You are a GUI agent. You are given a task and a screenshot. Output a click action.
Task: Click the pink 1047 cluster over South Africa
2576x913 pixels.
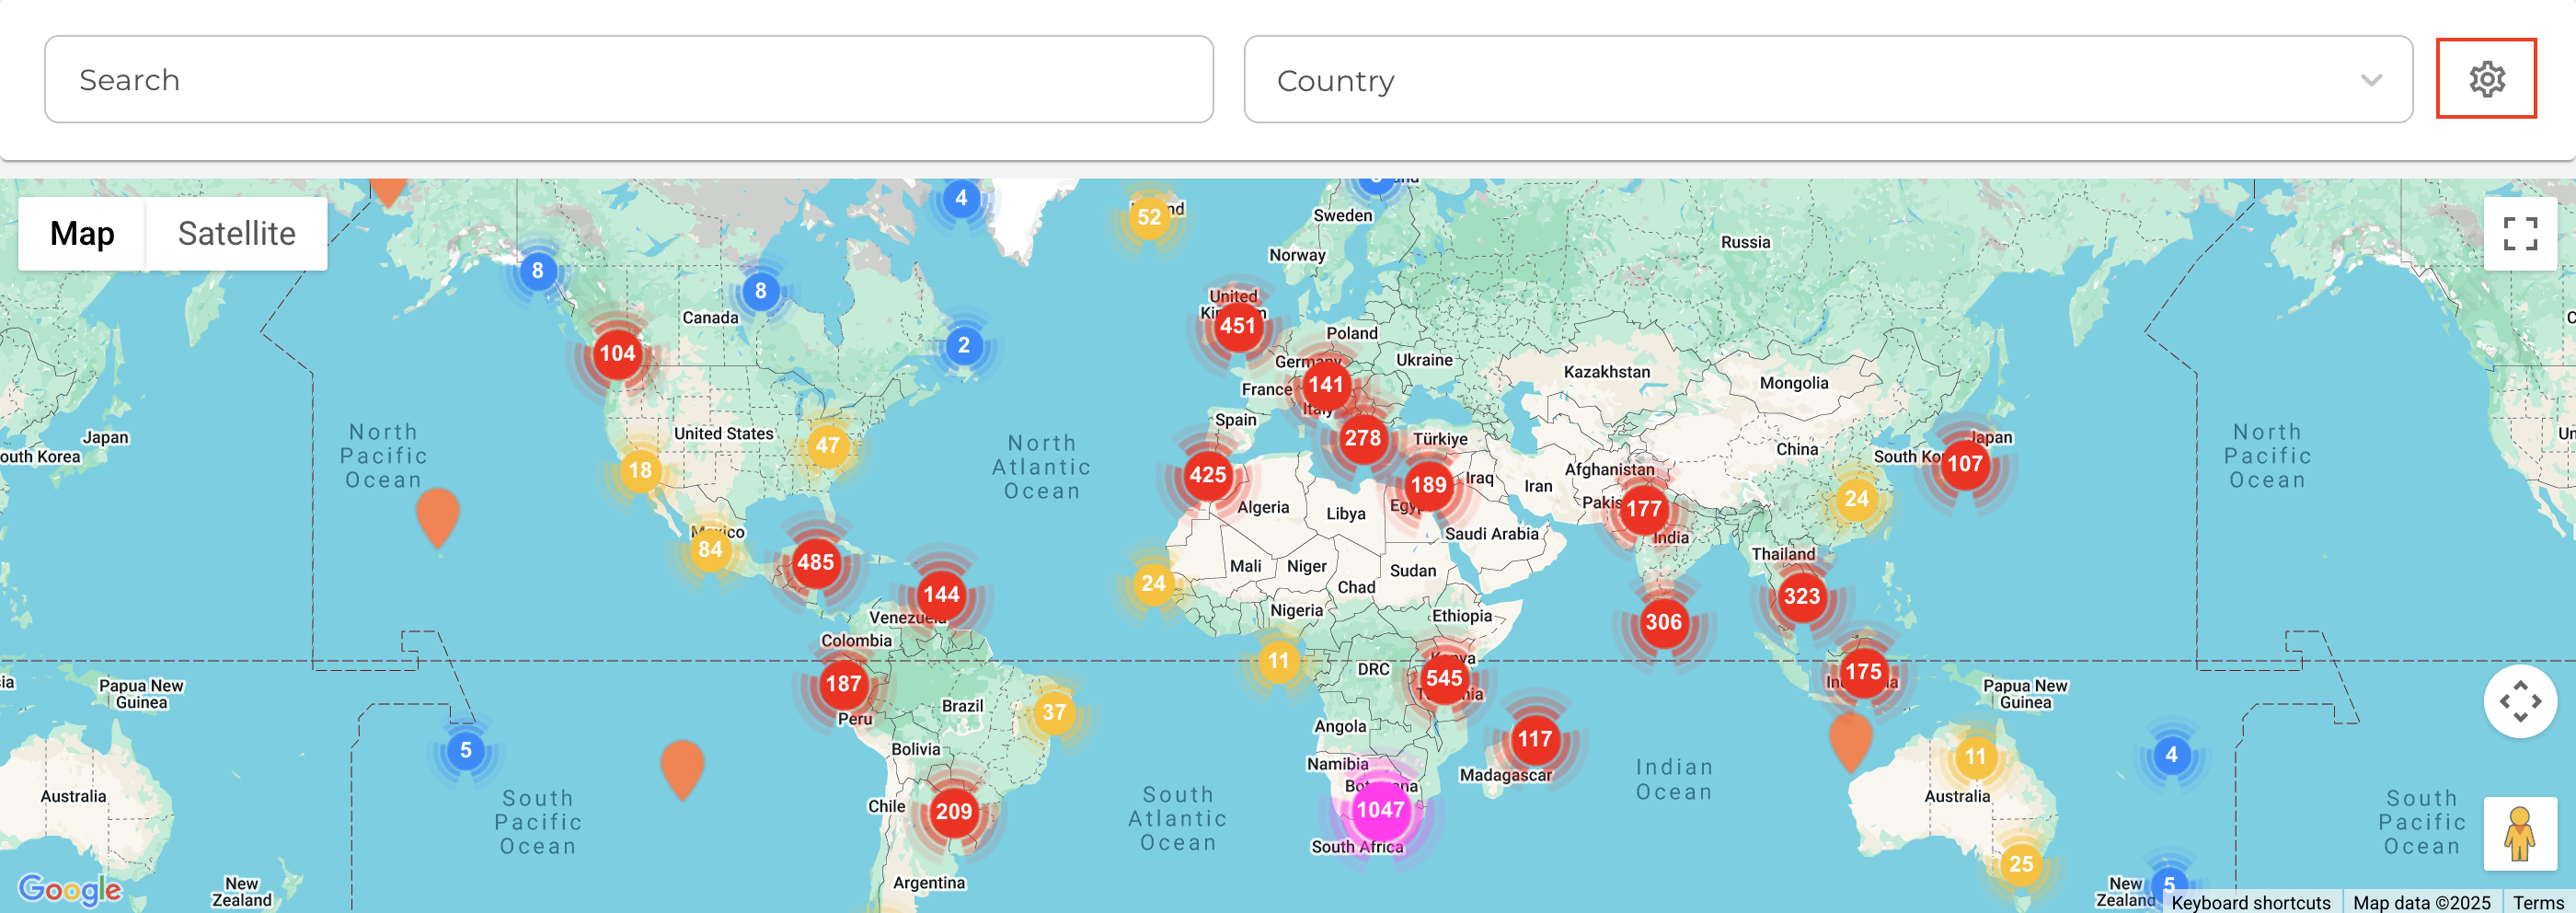click(x=1380, y=809)
